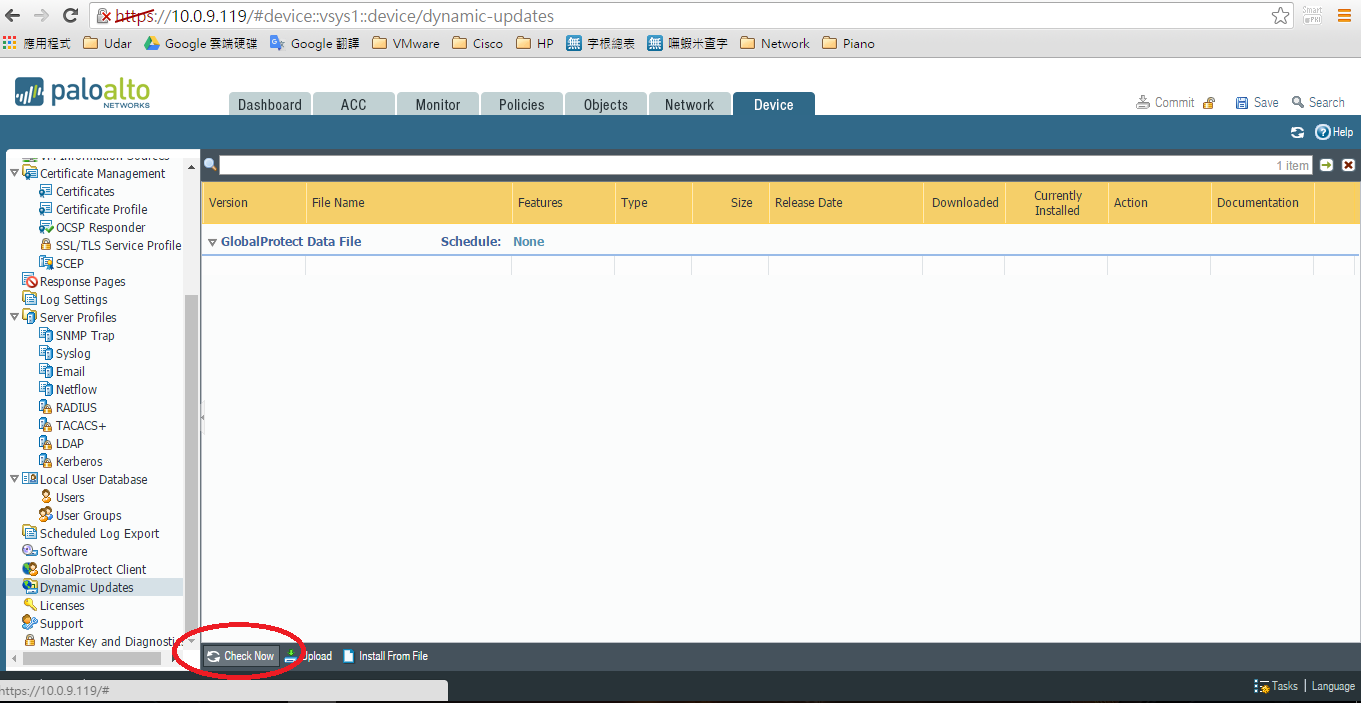Screen dimensions: 1361x703
Task: Collapse the GlobalProtect Data File group
Action: coord(212,242)
